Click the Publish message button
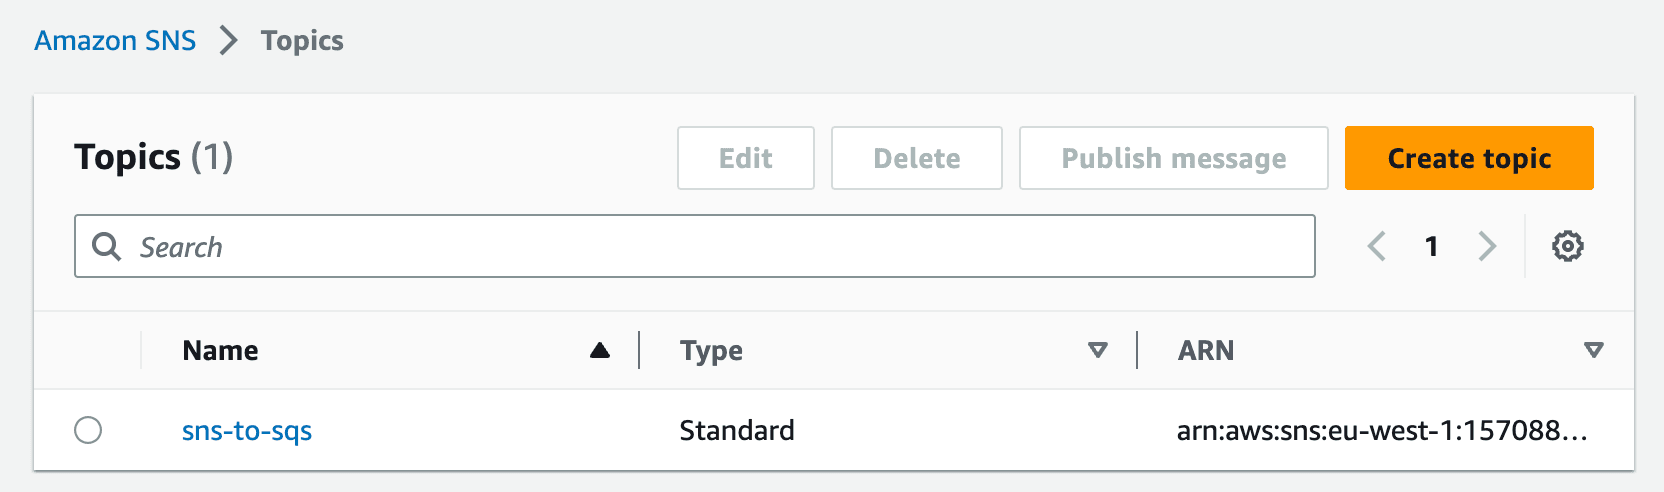 [x=1174, y=158]
